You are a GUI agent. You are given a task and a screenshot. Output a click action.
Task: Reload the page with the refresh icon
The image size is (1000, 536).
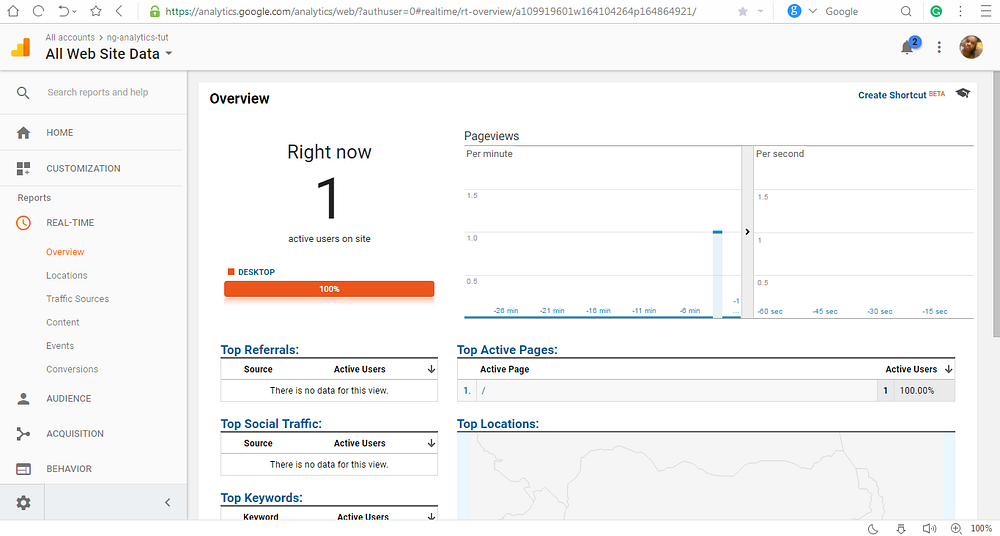[38, 11]
